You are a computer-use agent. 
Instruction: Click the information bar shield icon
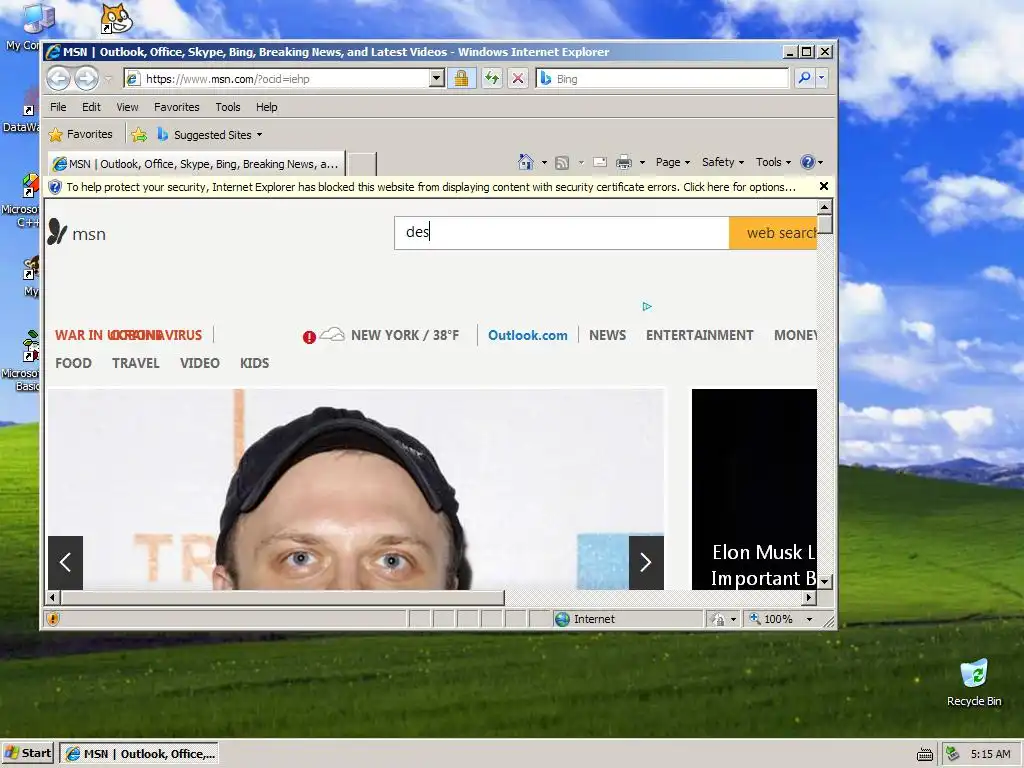click(55, 187)
